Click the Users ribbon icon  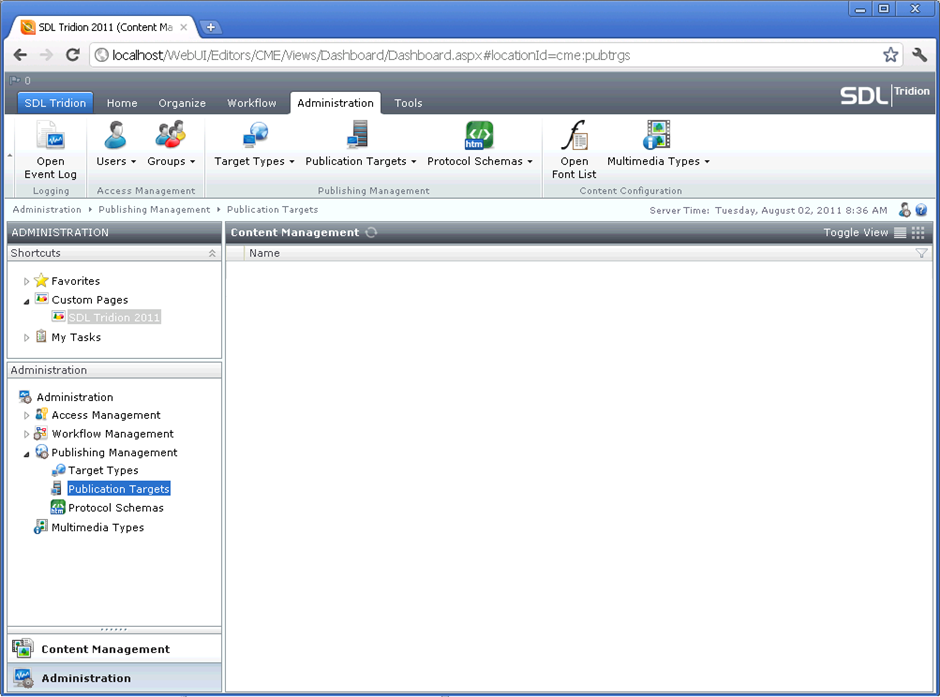click(115, 136)
